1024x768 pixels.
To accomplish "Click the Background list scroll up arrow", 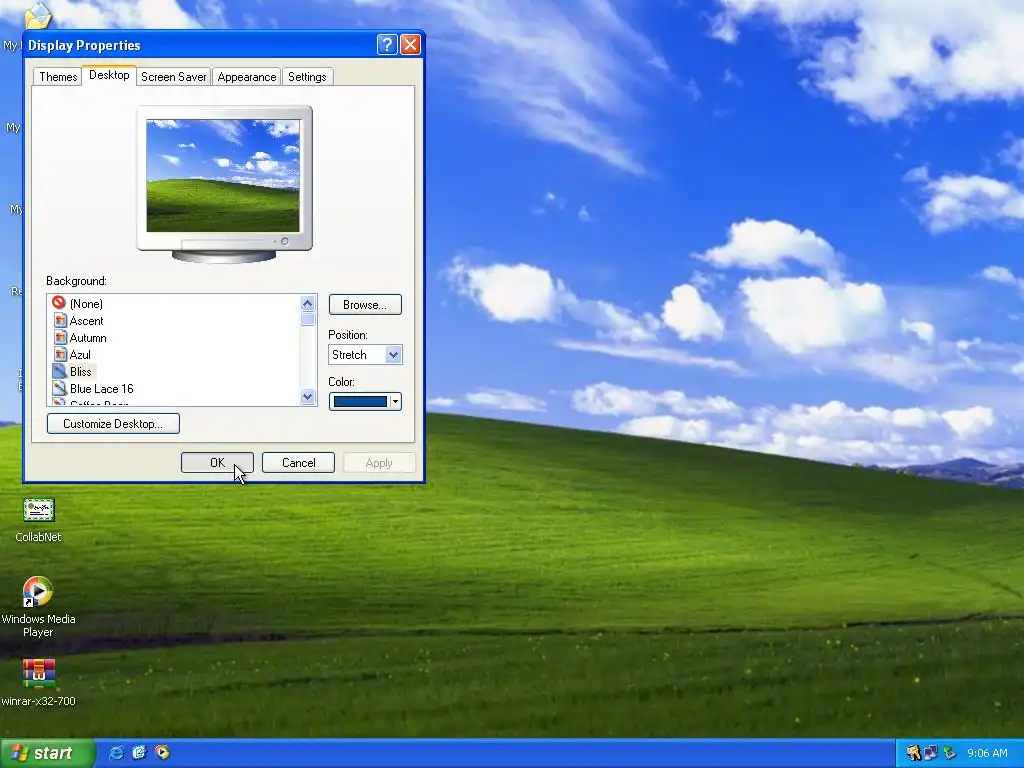I will pyautogui.click(x=308, y=303).
